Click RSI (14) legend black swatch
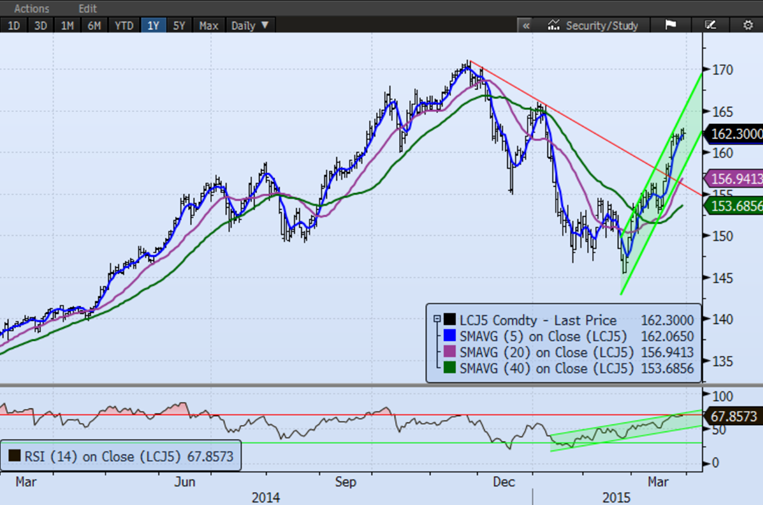The height and width of the screenshot is (505, 763). pos(14,455)
